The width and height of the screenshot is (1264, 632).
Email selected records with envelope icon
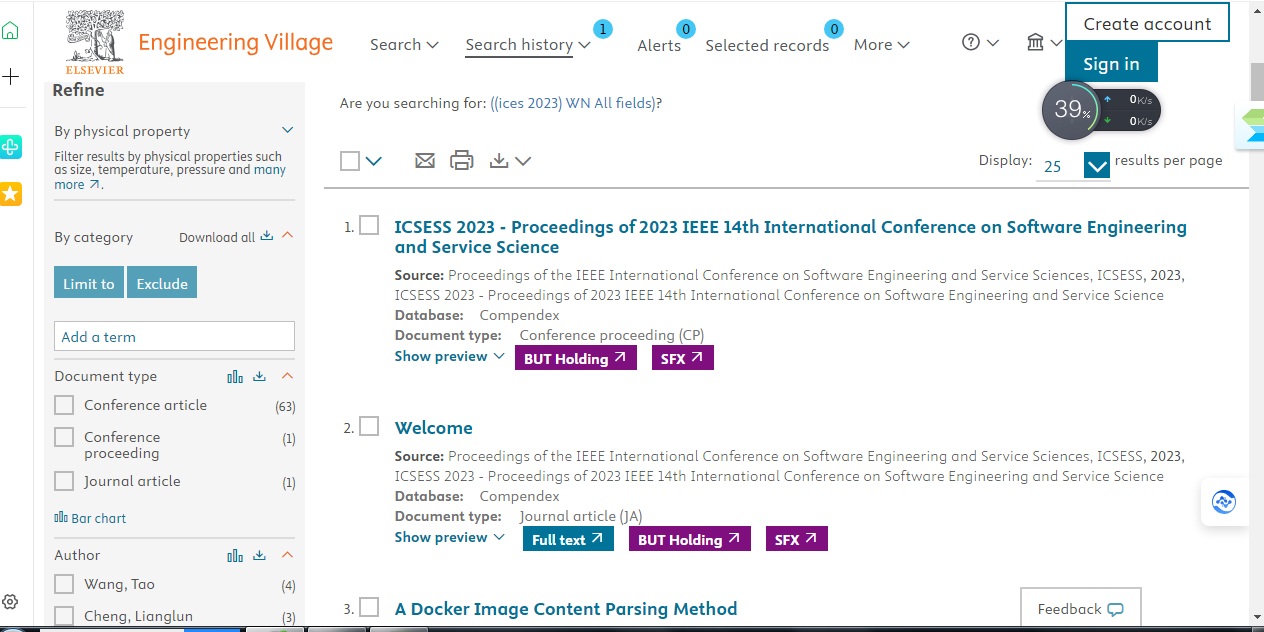(x=425, y=160)
